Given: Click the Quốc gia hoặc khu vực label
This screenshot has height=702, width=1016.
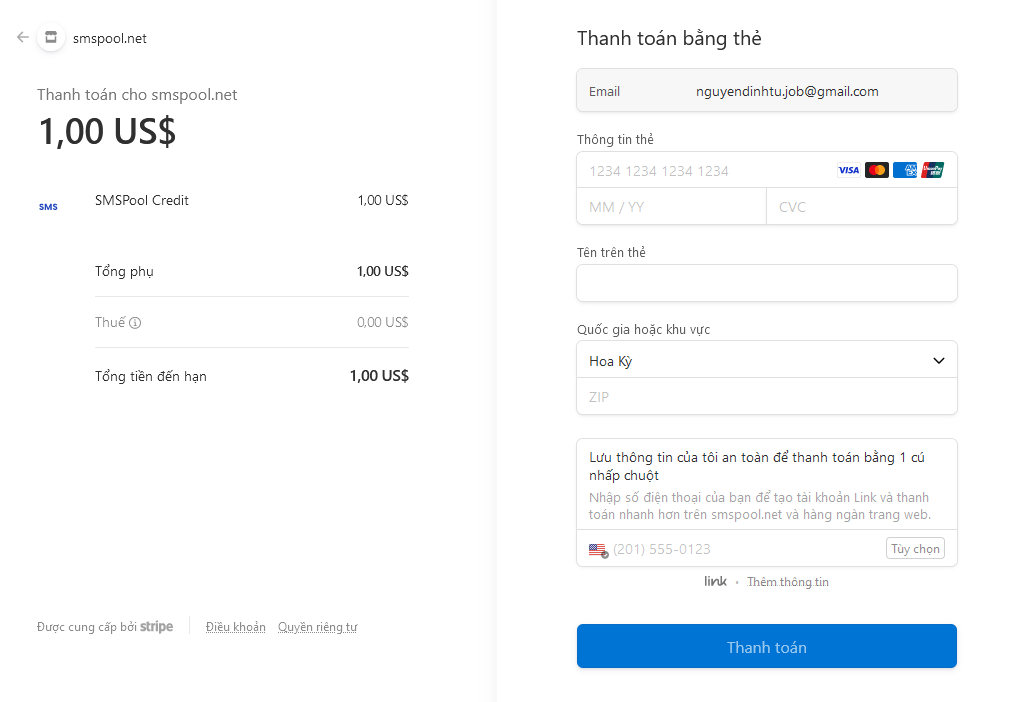Looking at the screenshot, I should [x=643, y=329].
